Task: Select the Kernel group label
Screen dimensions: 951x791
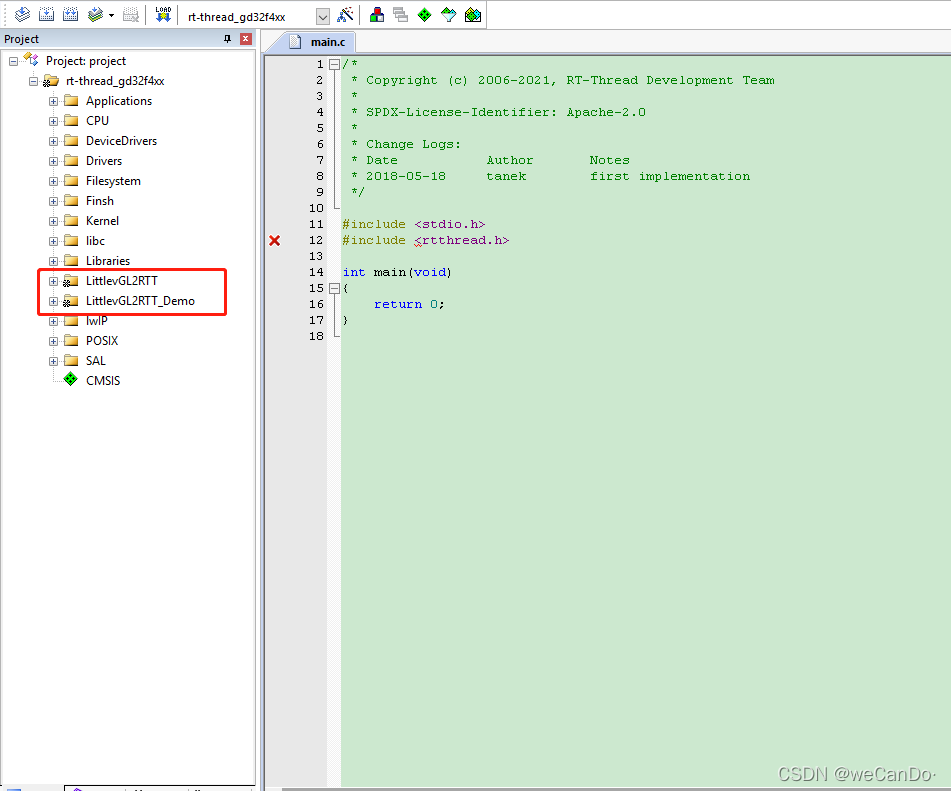Action: [102, 221]
